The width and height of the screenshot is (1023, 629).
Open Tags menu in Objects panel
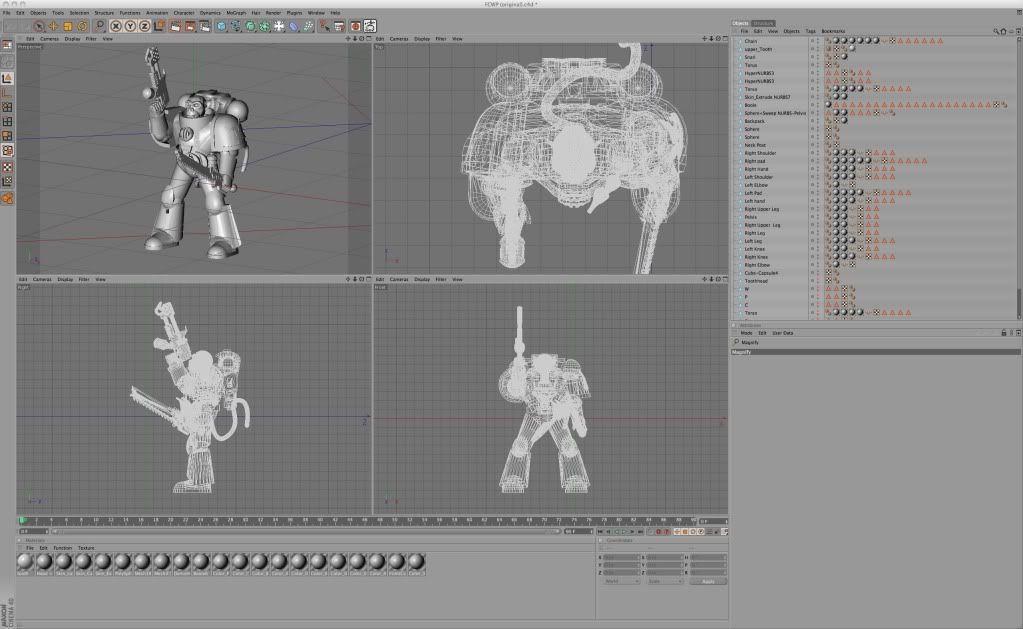(x=810, y=31)
